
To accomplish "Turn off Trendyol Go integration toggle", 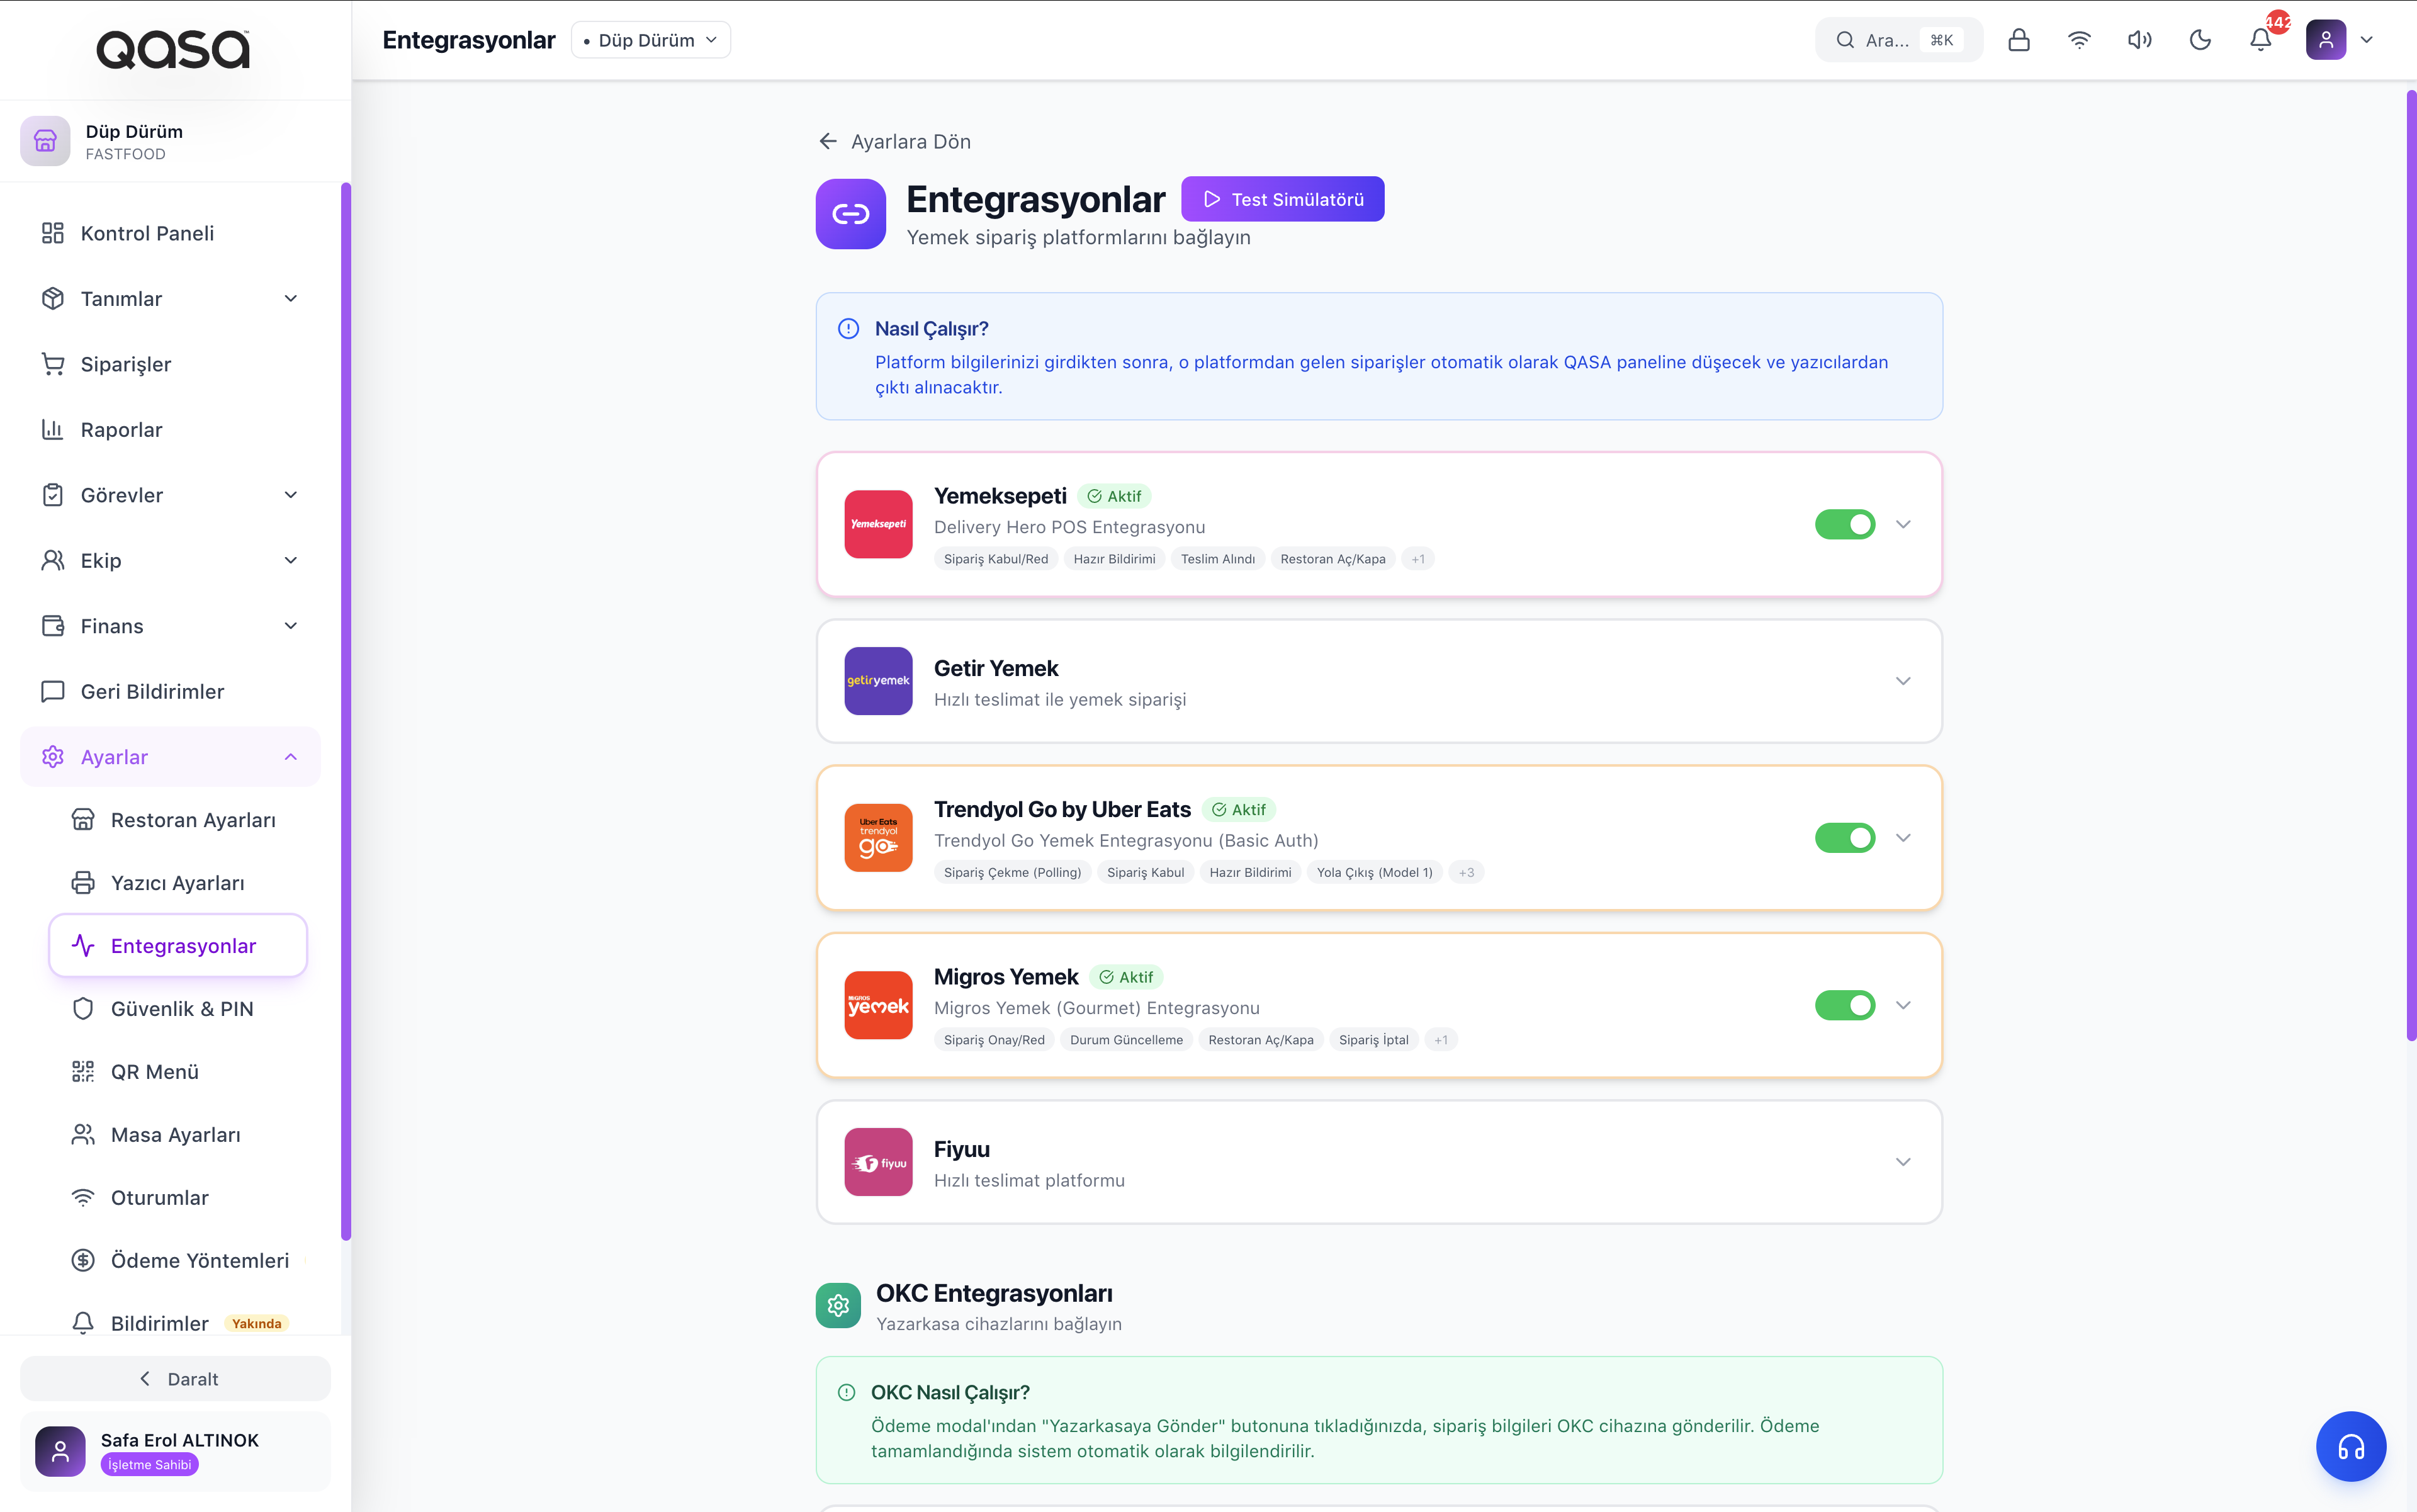I will 1845,838.
